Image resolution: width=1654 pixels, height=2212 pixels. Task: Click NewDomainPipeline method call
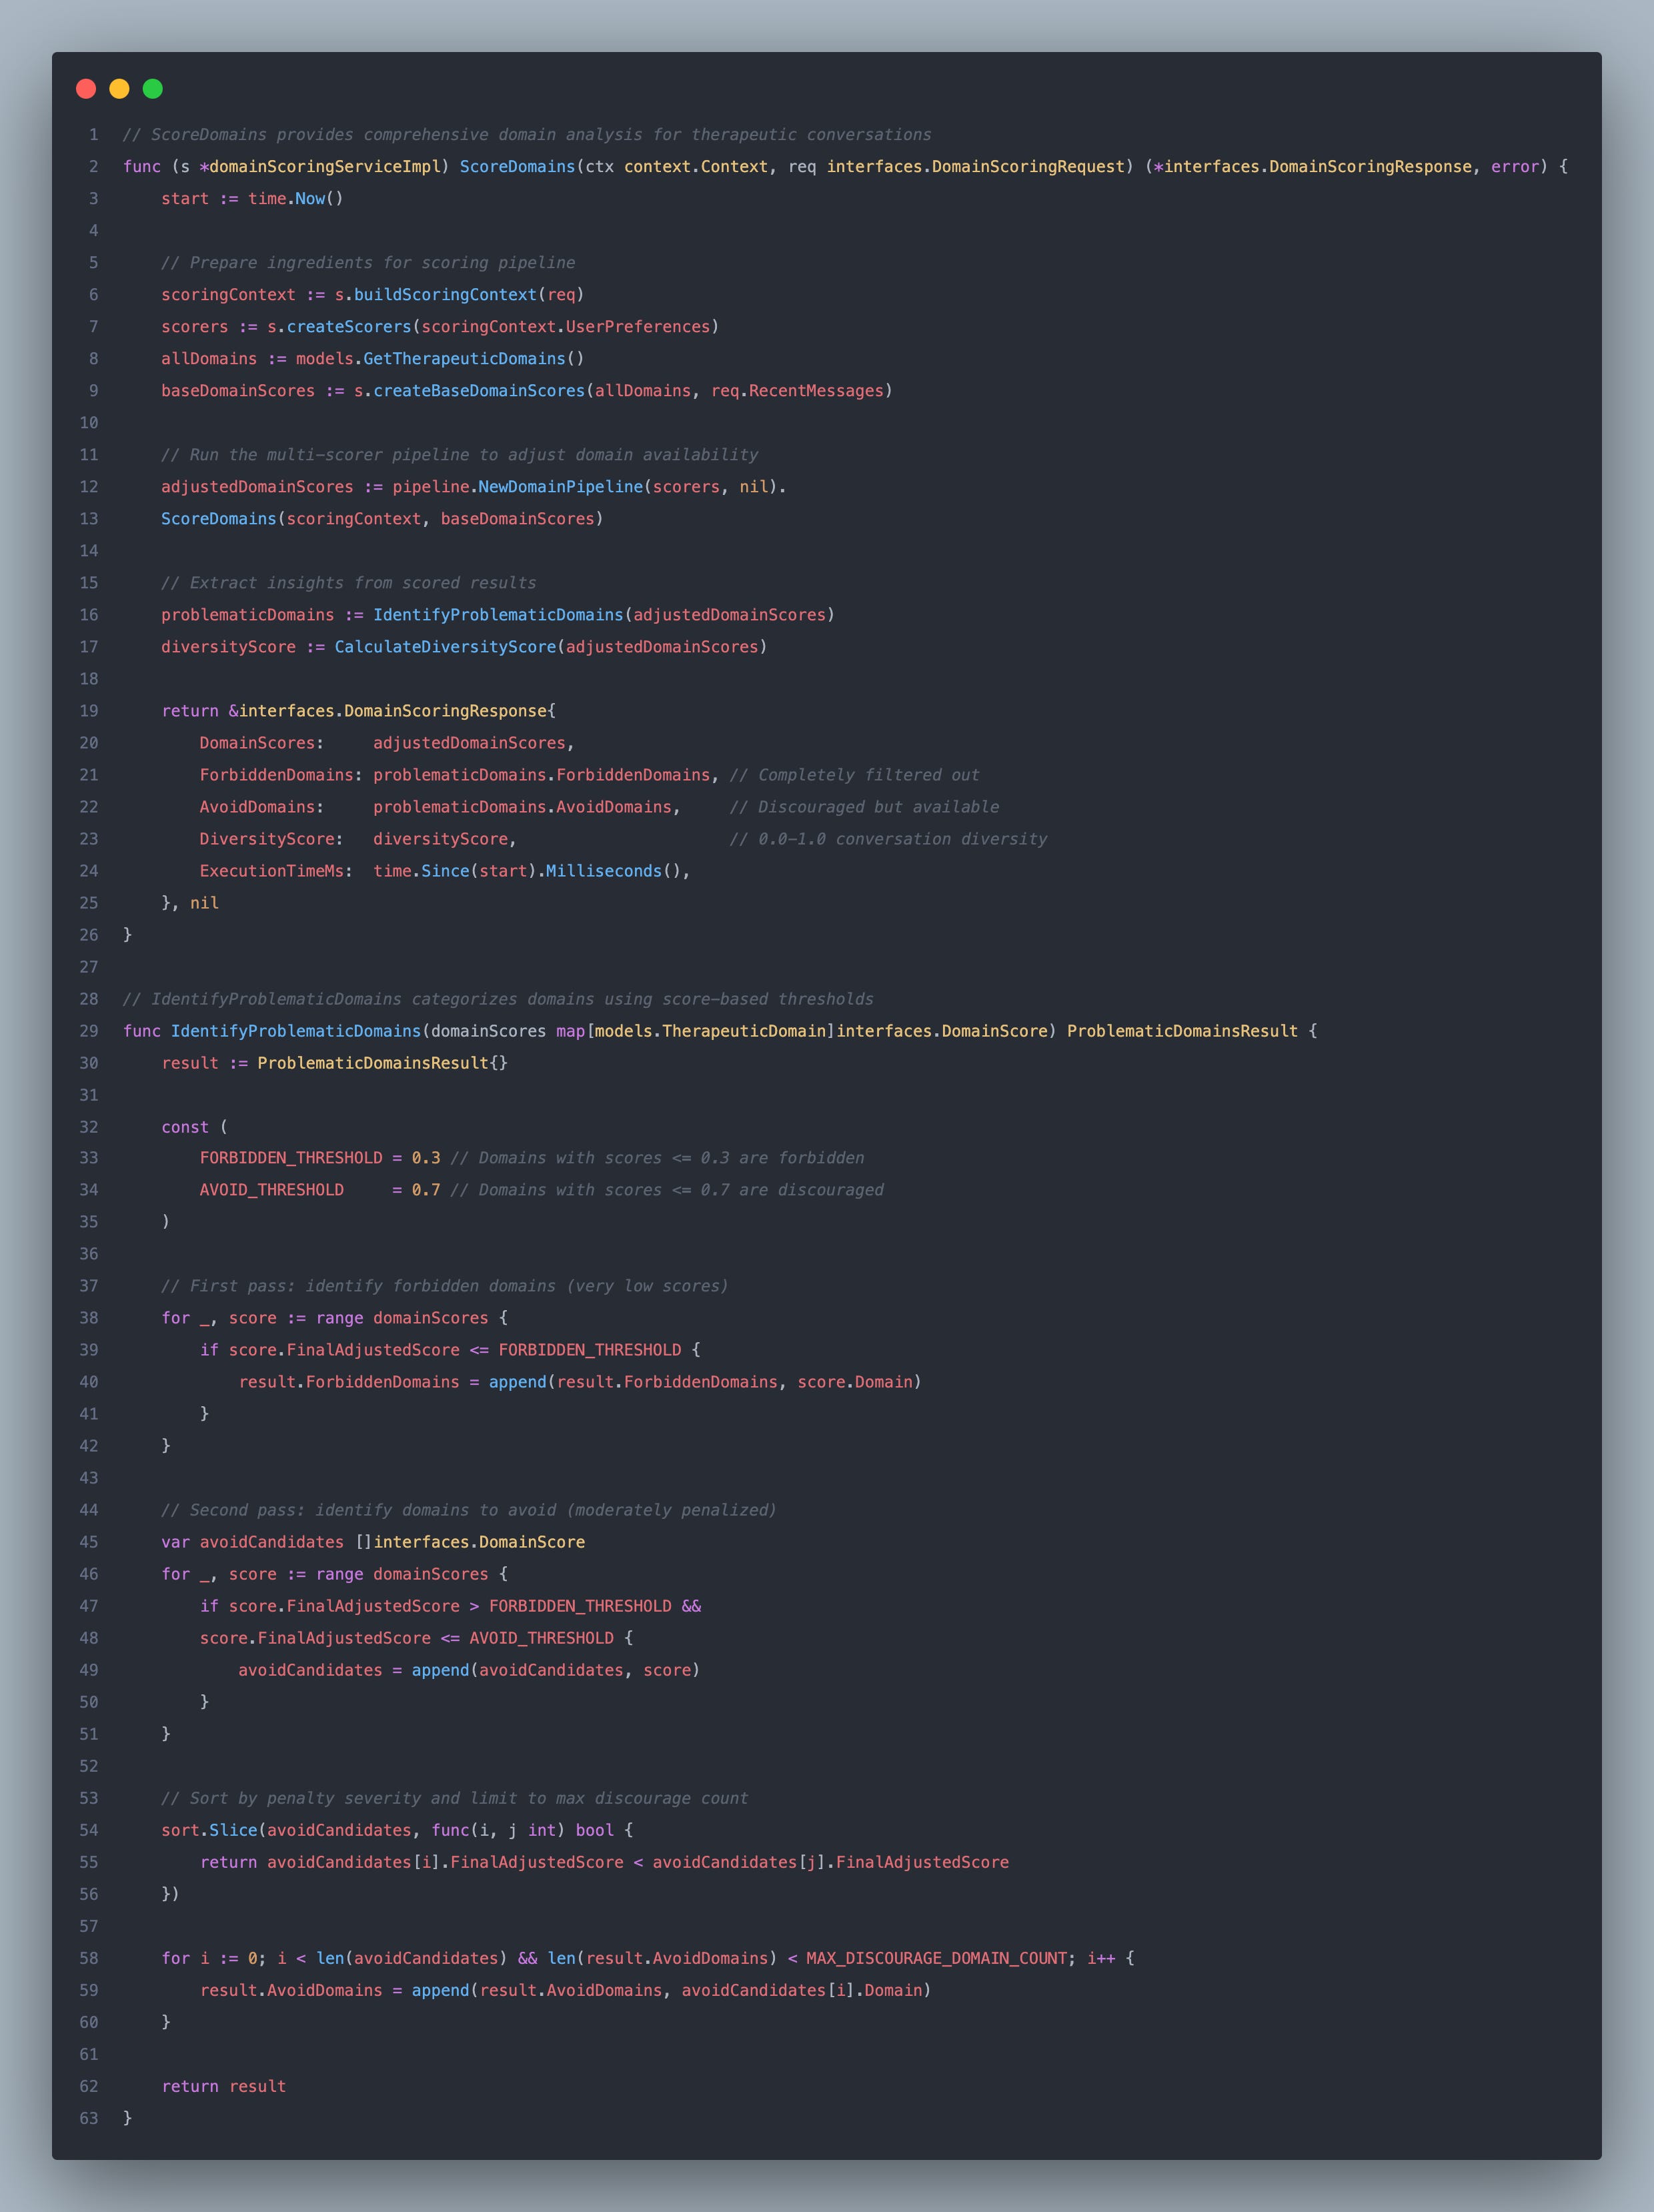point(560,487)
